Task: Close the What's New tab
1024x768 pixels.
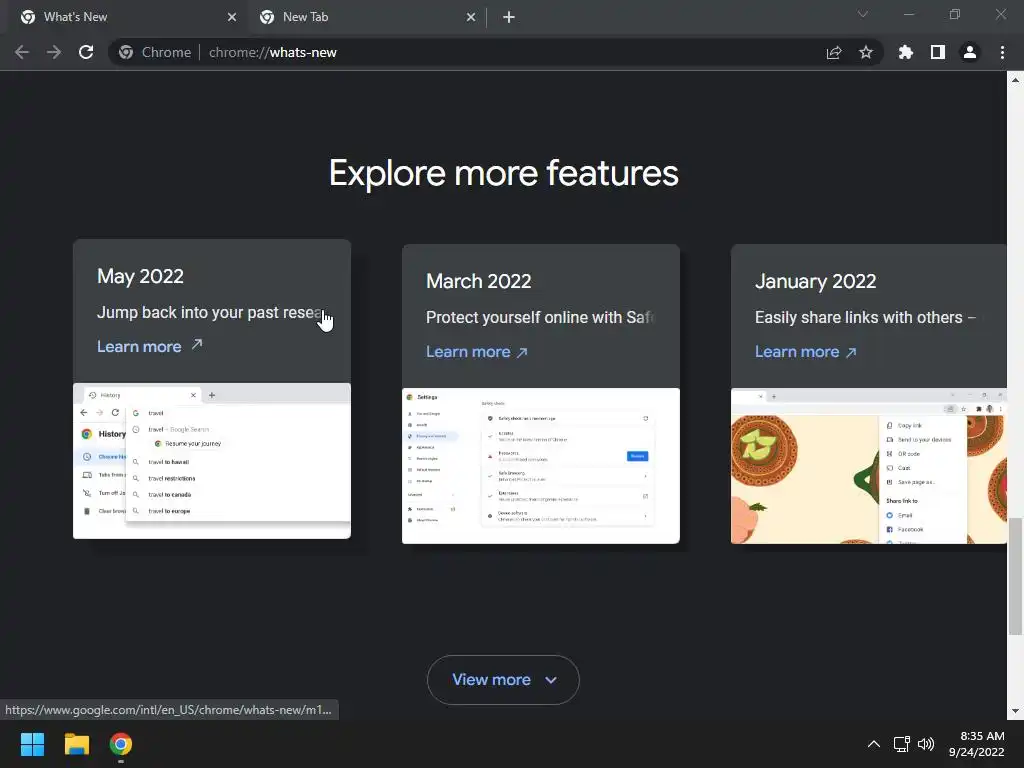Action: click(x=232, y=17)
